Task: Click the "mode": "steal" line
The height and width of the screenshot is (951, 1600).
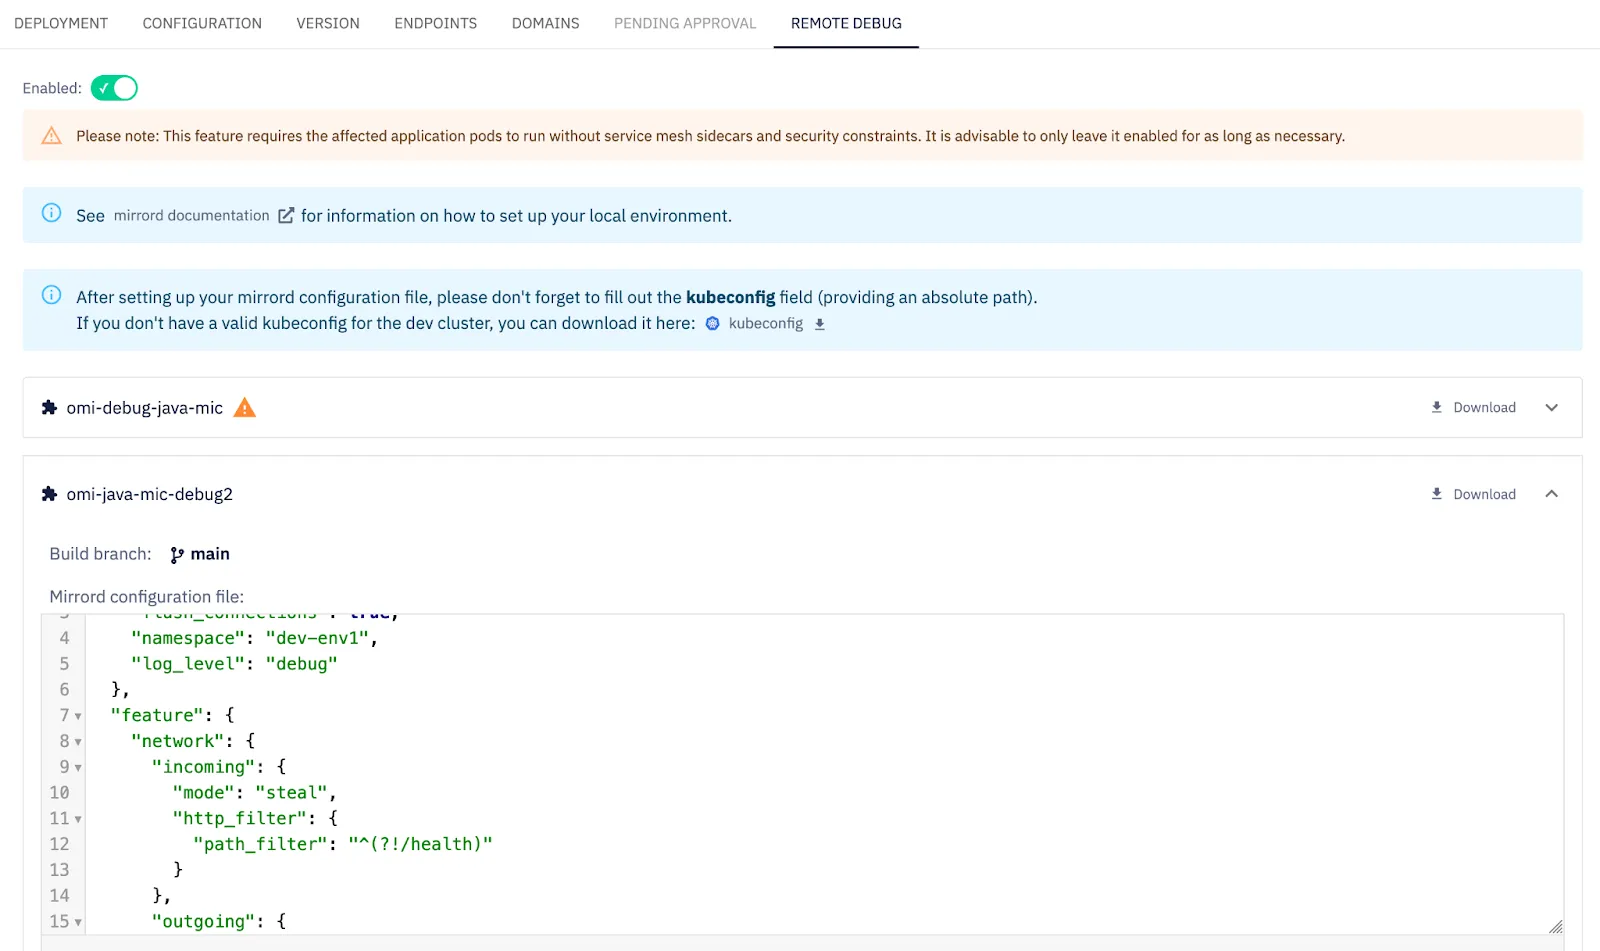Action: 254,793
